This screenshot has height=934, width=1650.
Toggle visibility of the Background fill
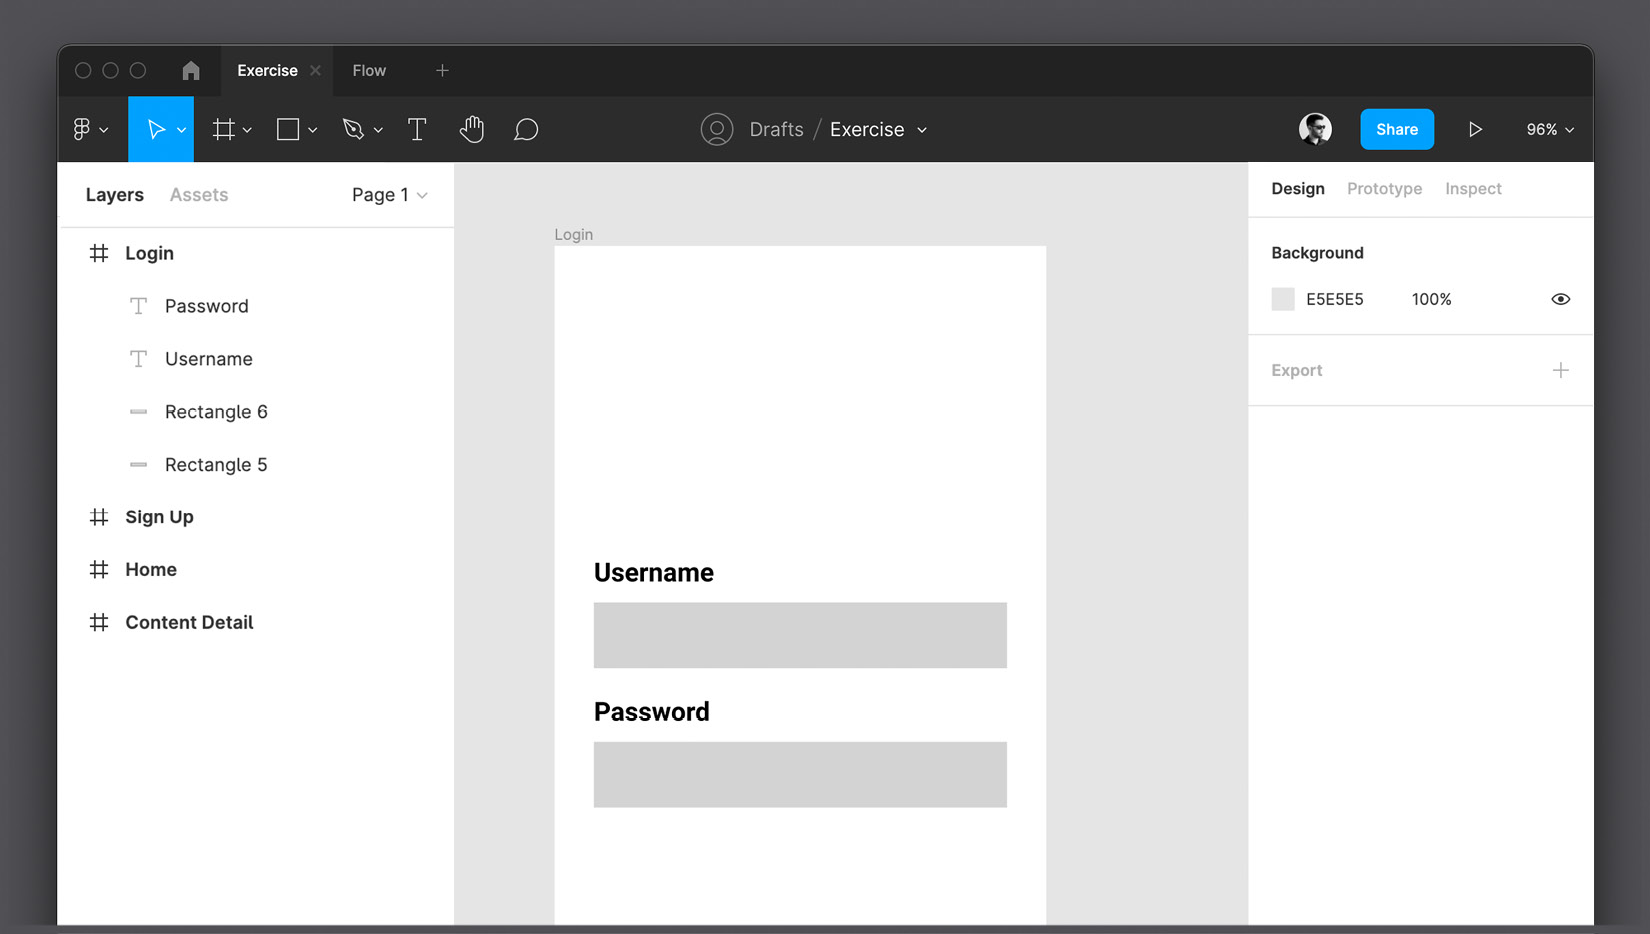click(1561, 299)
